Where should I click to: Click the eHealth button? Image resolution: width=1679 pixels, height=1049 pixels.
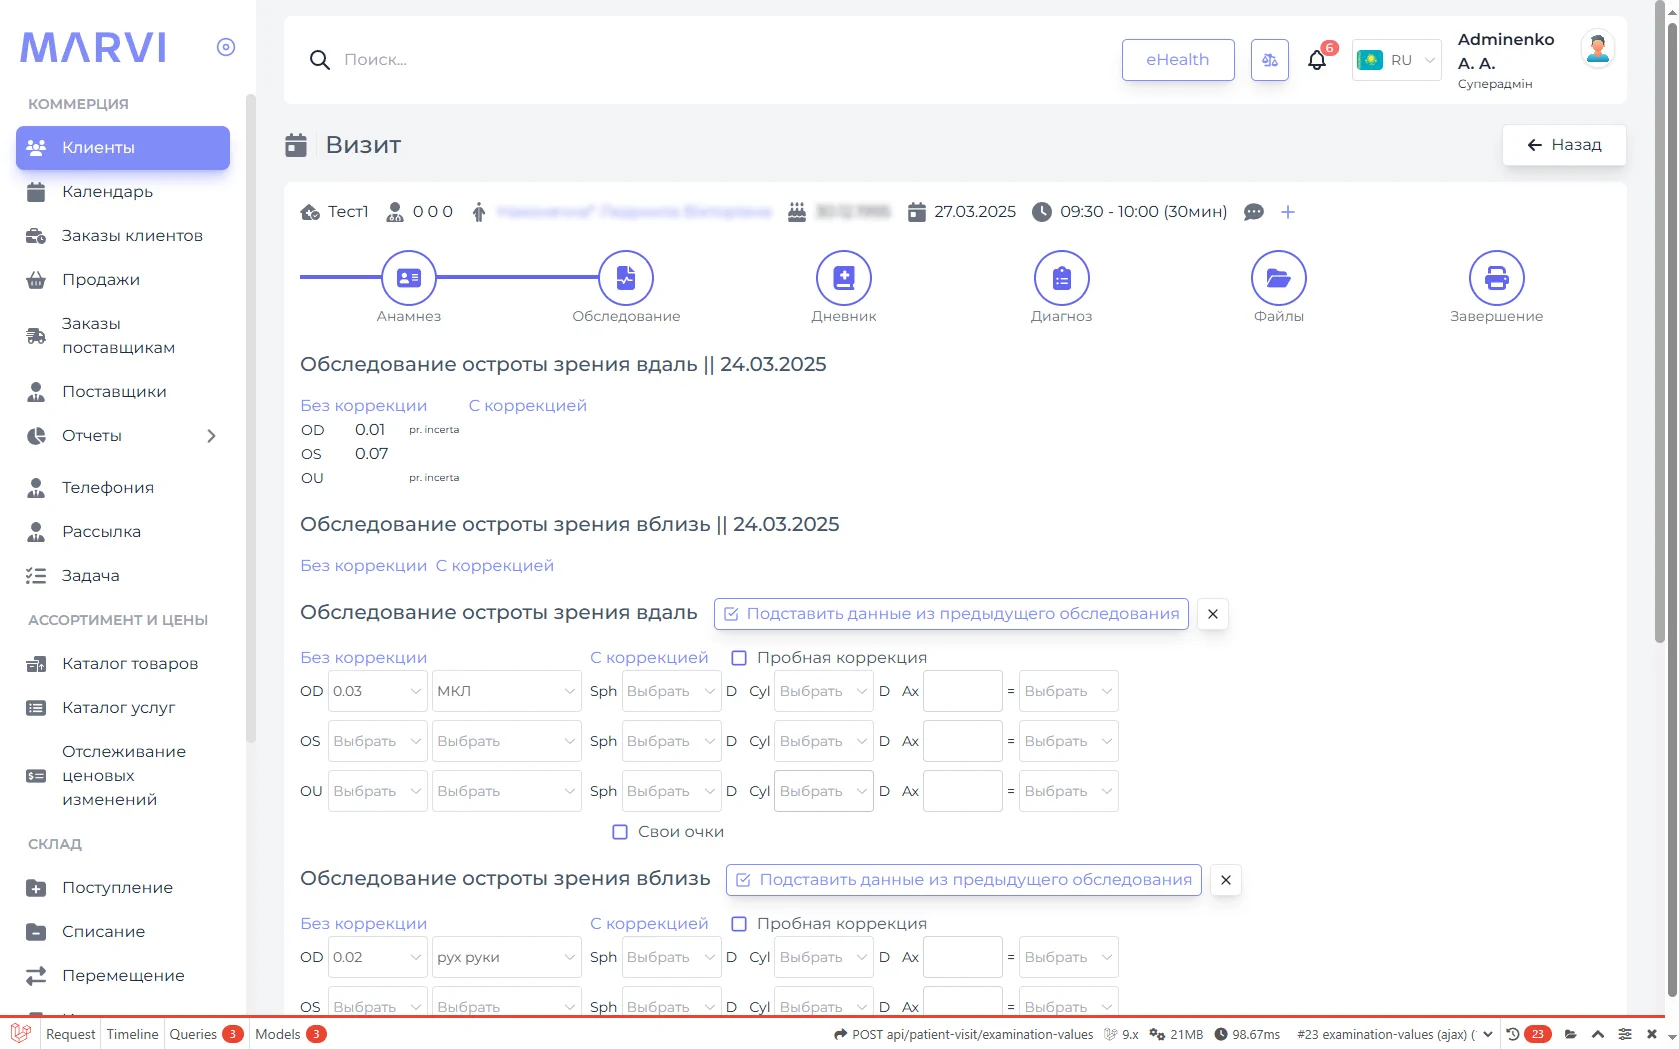click(x=1178, y=60)
